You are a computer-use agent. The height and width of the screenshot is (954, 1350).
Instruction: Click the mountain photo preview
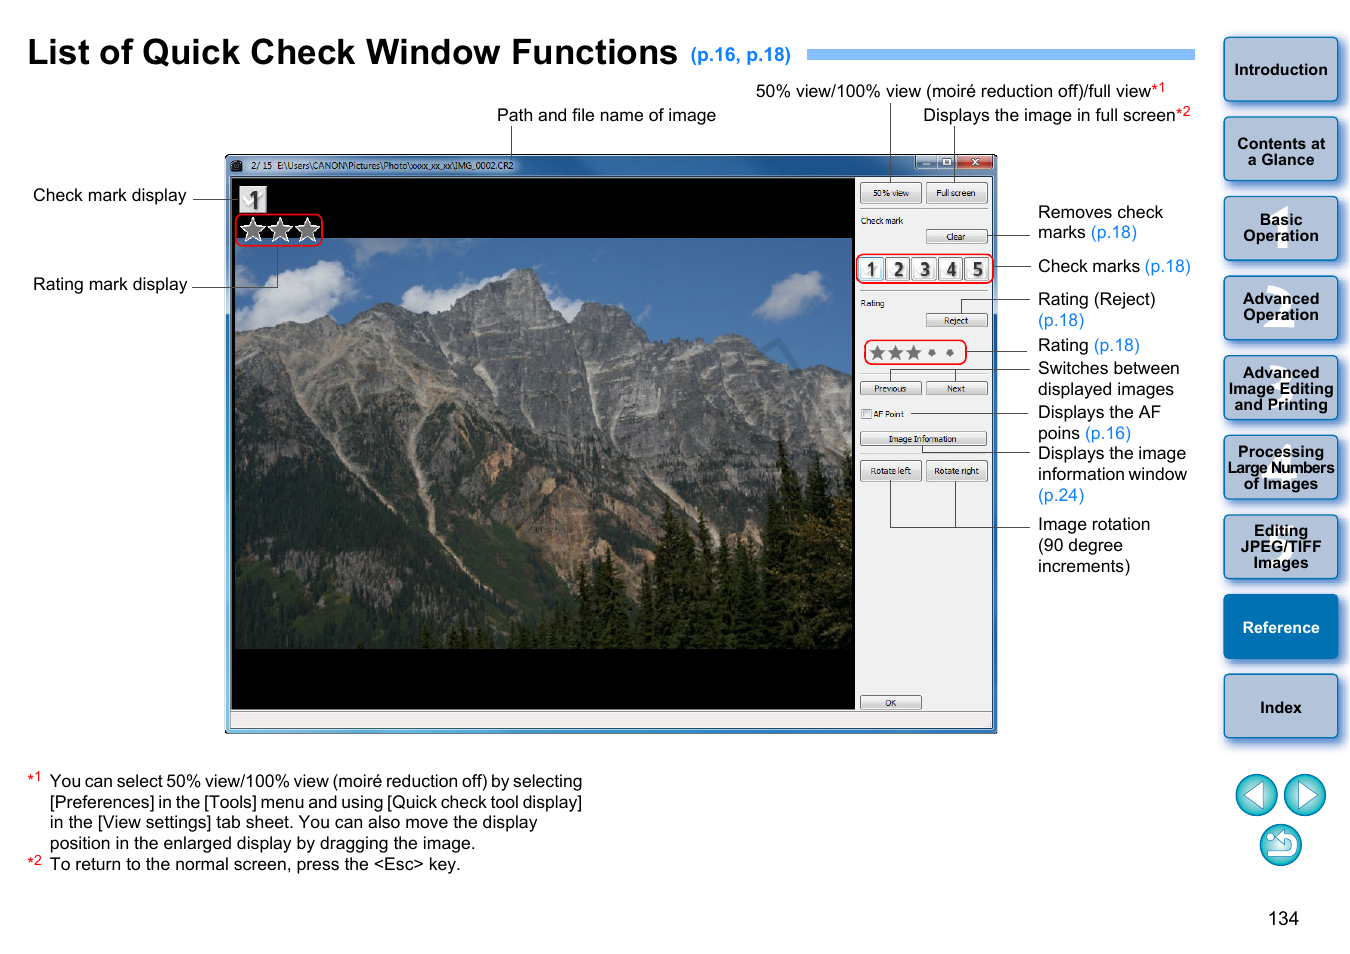543,443
